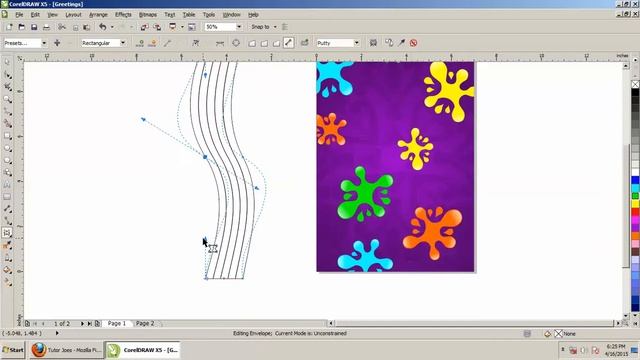
Task: Select the Freehand tool
Action: [x=7, y=111]
